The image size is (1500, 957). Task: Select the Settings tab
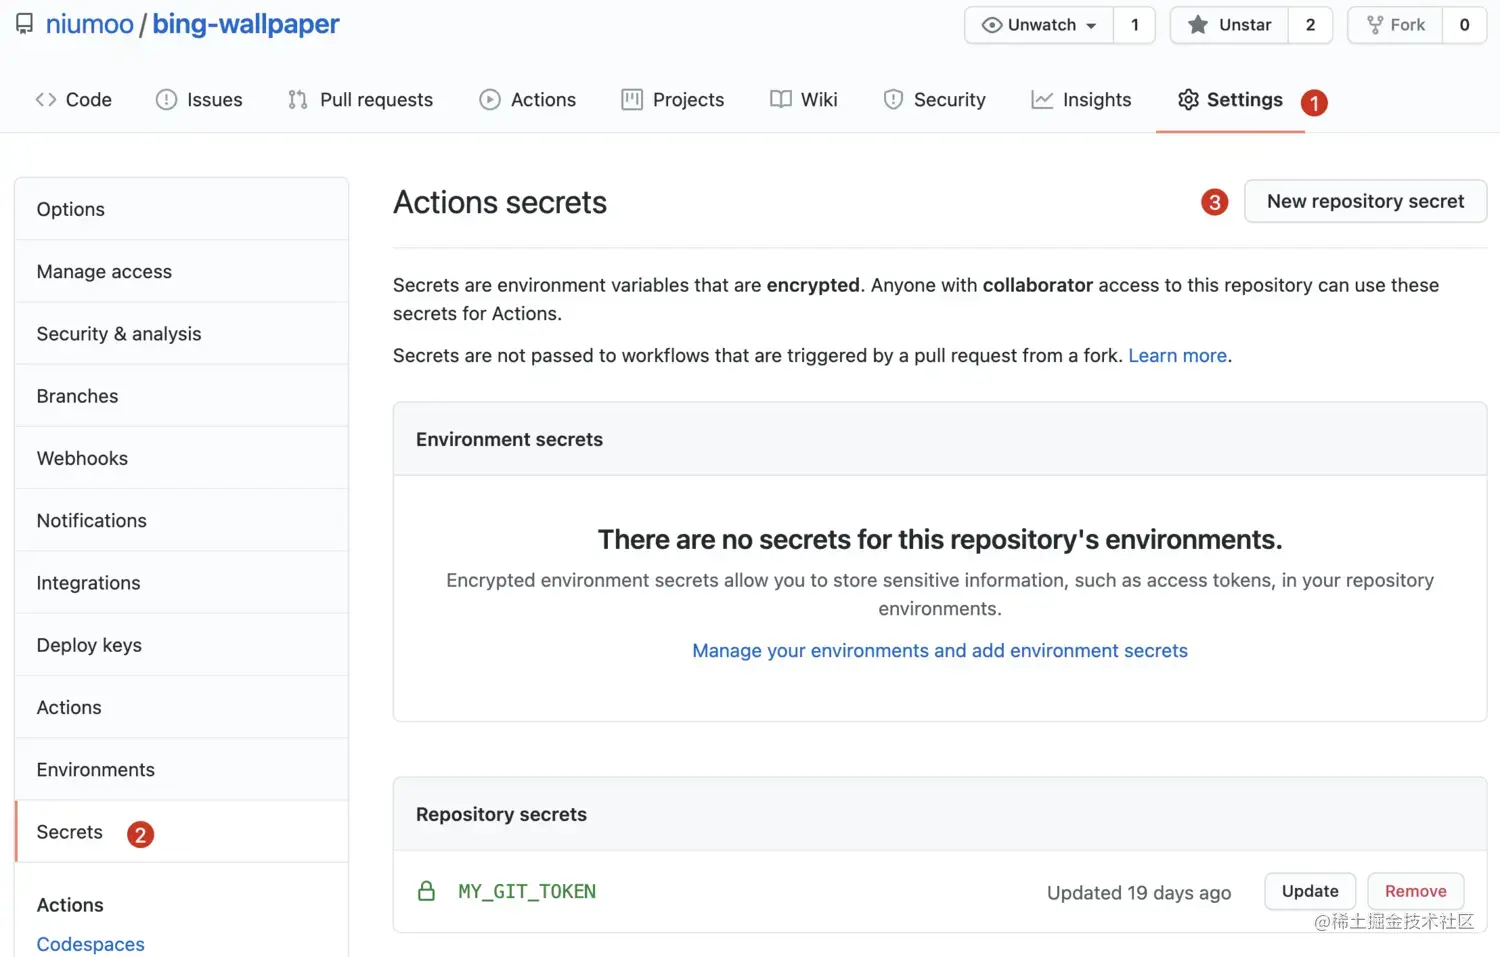coord(1230,99)
